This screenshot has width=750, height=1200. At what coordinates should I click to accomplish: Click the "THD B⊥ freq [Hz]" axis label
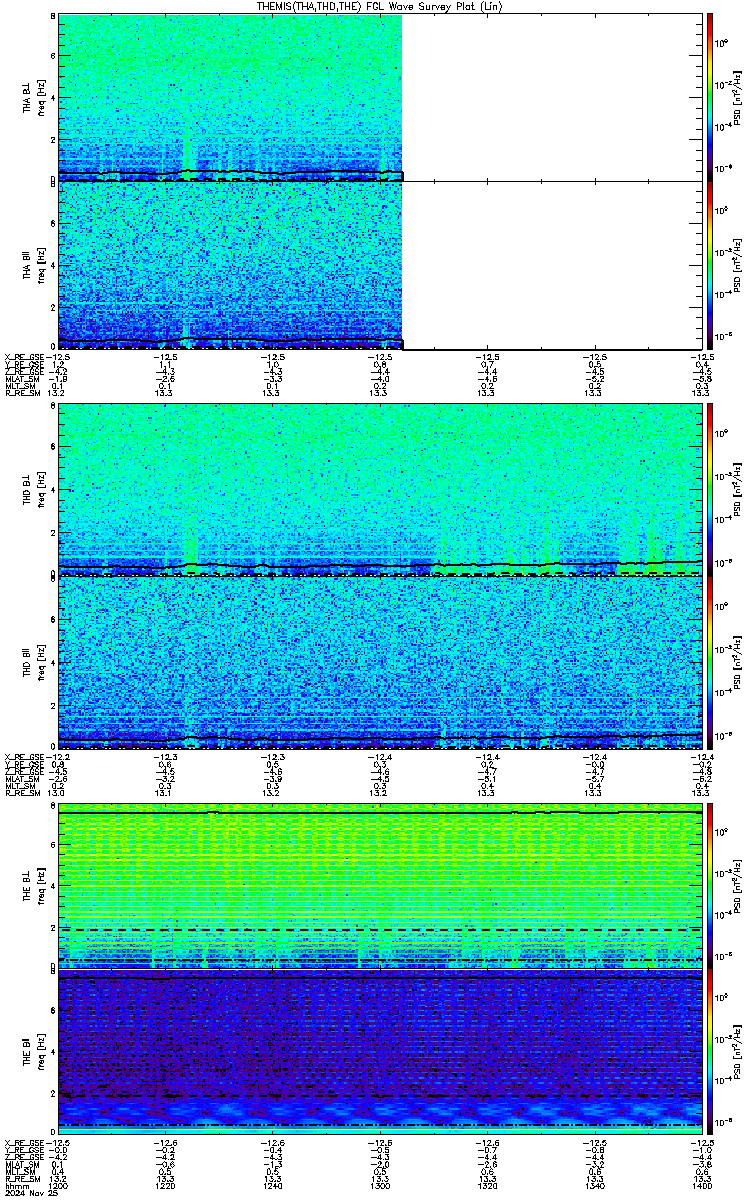point(33,489)
